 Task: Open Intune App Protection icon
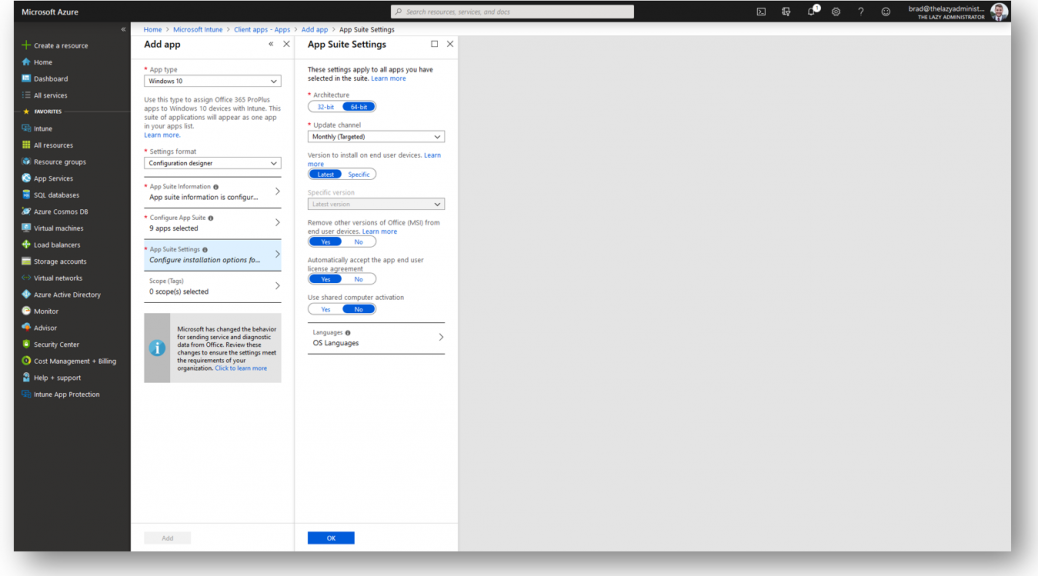tap(26, 394)
